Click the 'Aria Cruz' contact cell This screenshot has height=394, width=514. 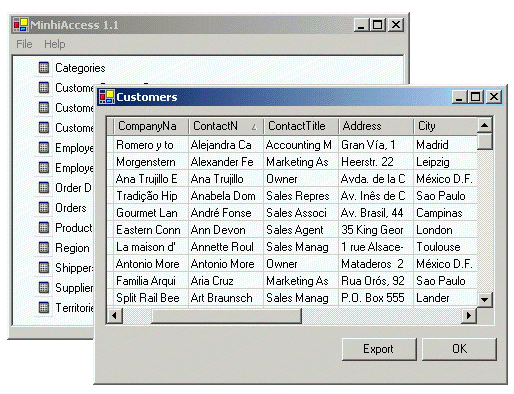226,281
